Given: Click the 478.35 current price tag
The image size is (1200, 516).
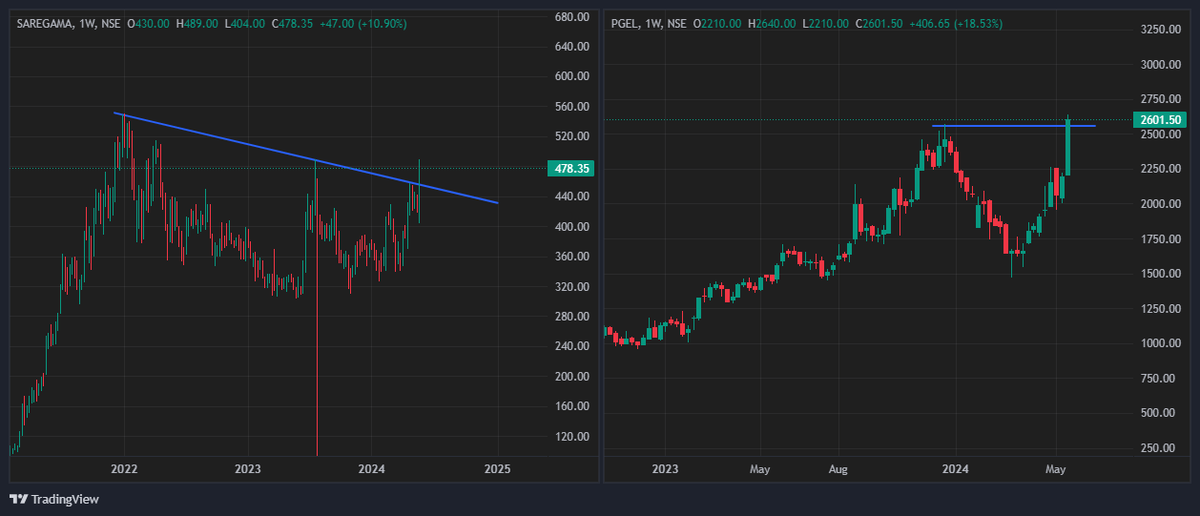Looking at the screenshot, I should tap(571, 169).
